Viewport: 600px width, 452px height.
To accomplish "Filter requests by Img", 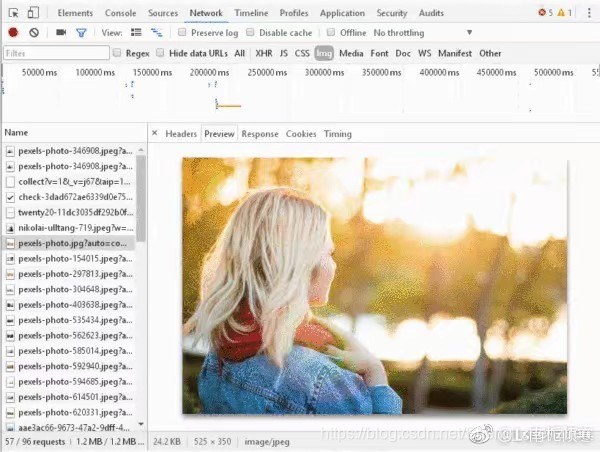I will pyautogui.click(x=324, y=53).
